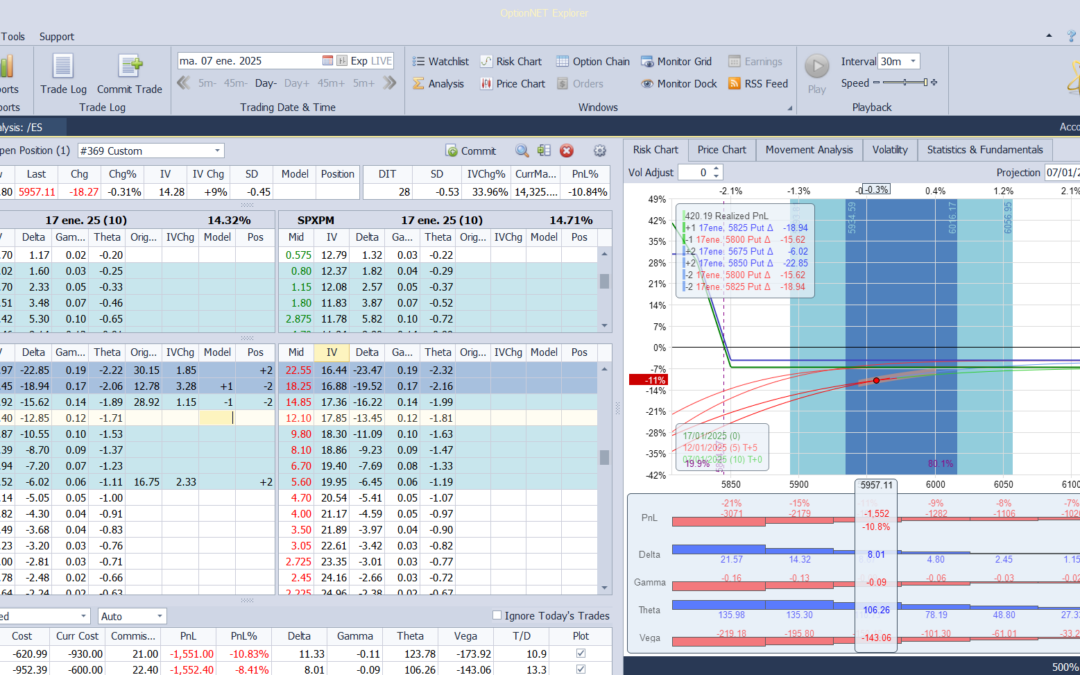Click Commit in the position toolbar
The image size is (1080, 675).
[470, 151]
